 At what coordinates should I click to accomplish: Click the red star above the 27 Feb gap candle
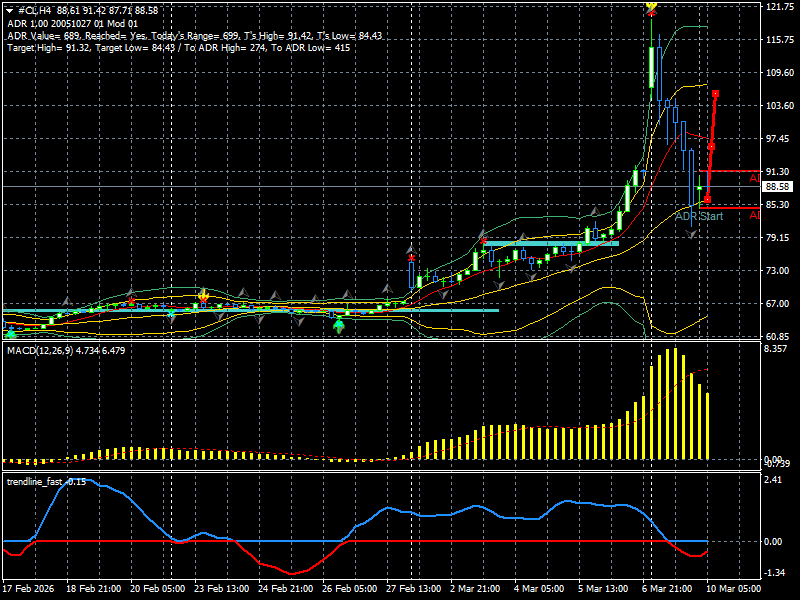tap(412, 258)
